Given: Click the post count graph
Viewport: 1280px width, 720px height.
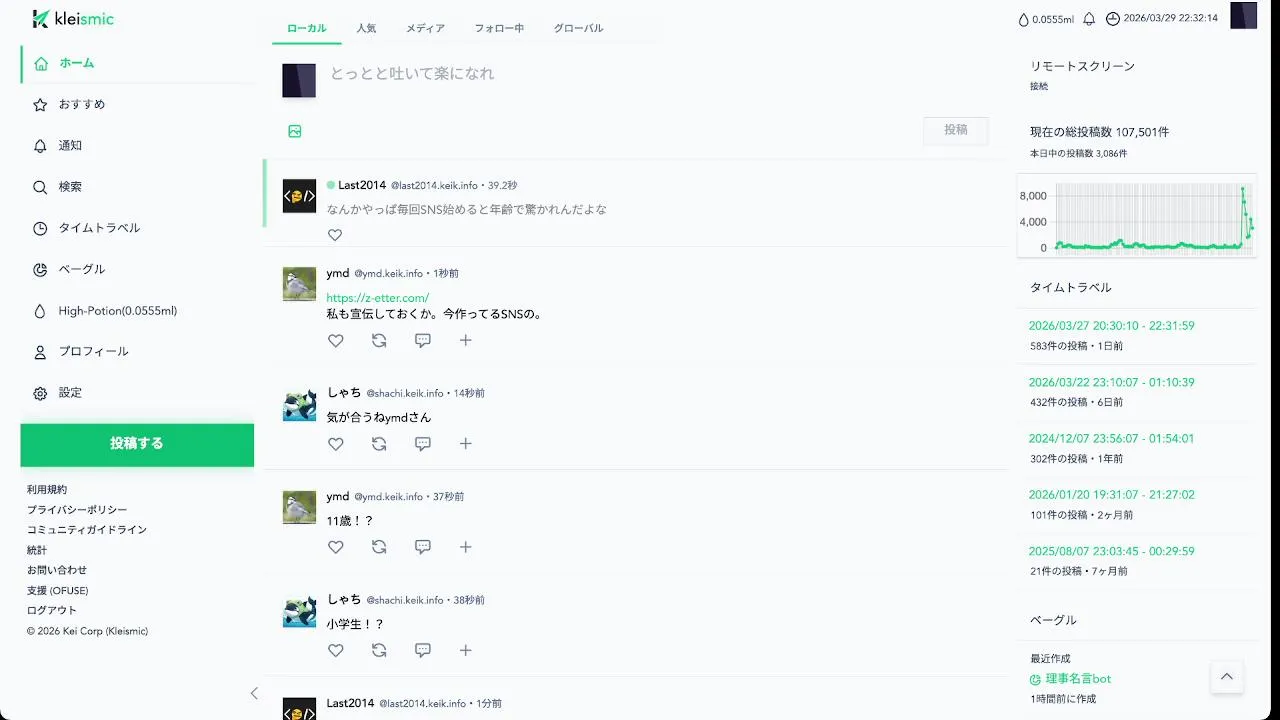Looking at the screenshot, I should tap(1137, 216).
